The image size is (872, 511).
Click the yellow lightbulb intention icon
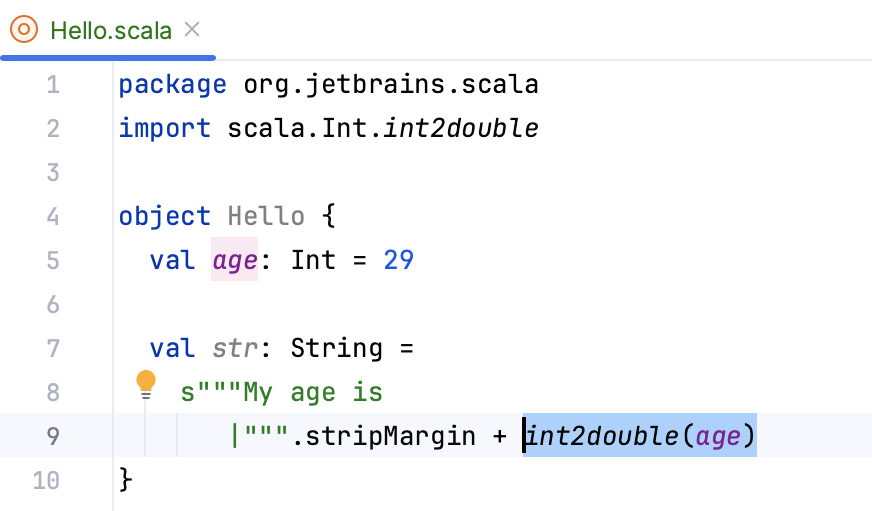pos(146,382)
